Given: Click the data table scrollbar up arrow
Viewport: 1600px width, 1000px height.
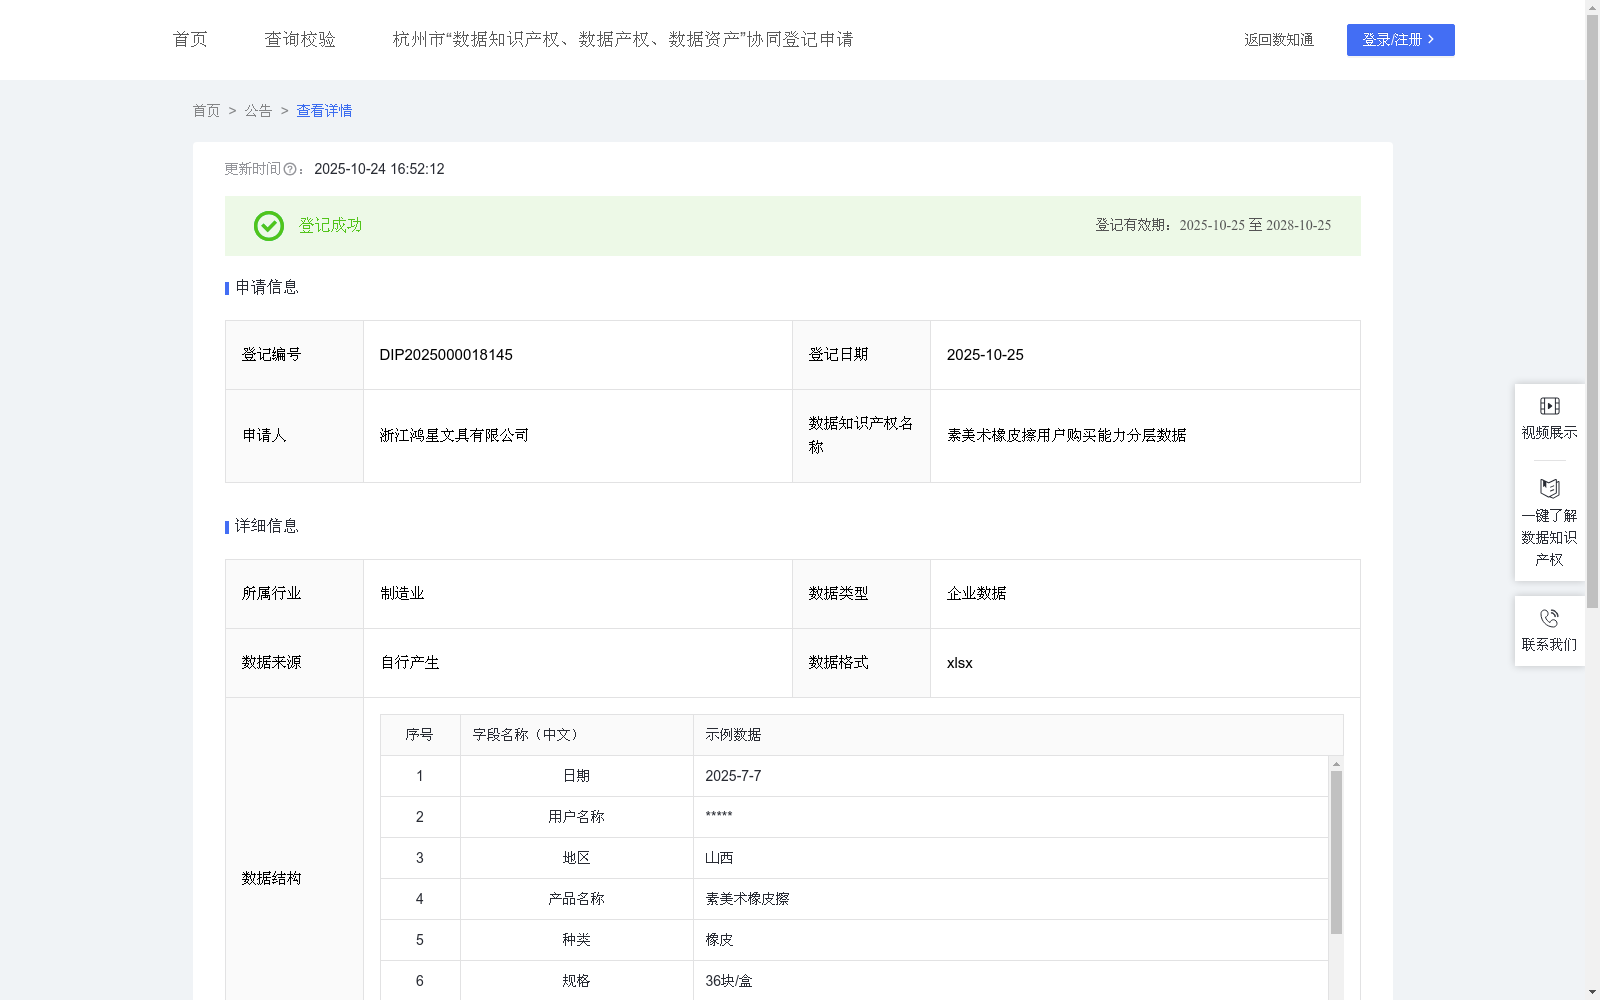Looking at the screenshot, I should click(x=1336, y=764).
